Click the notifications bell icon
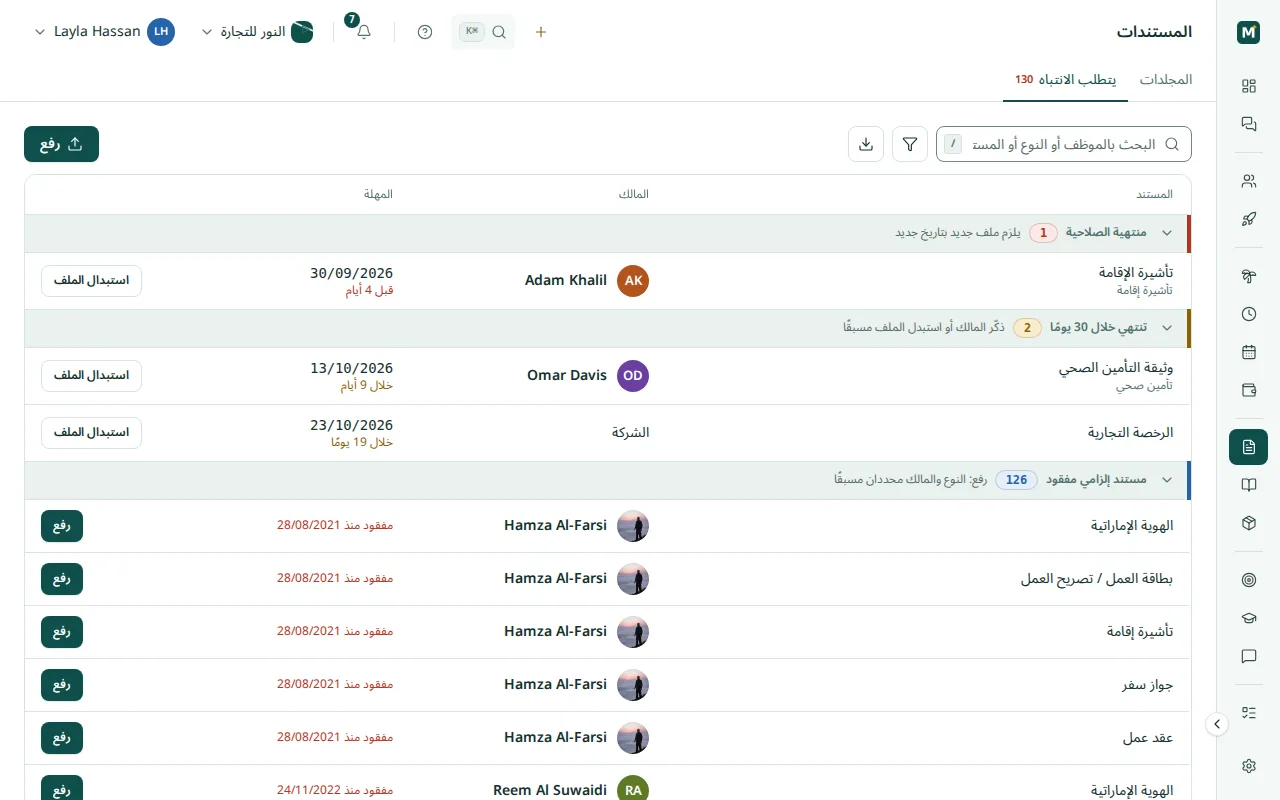This screenshot has height=800, width=1280. pyautogui.click(x=364, y=32)
